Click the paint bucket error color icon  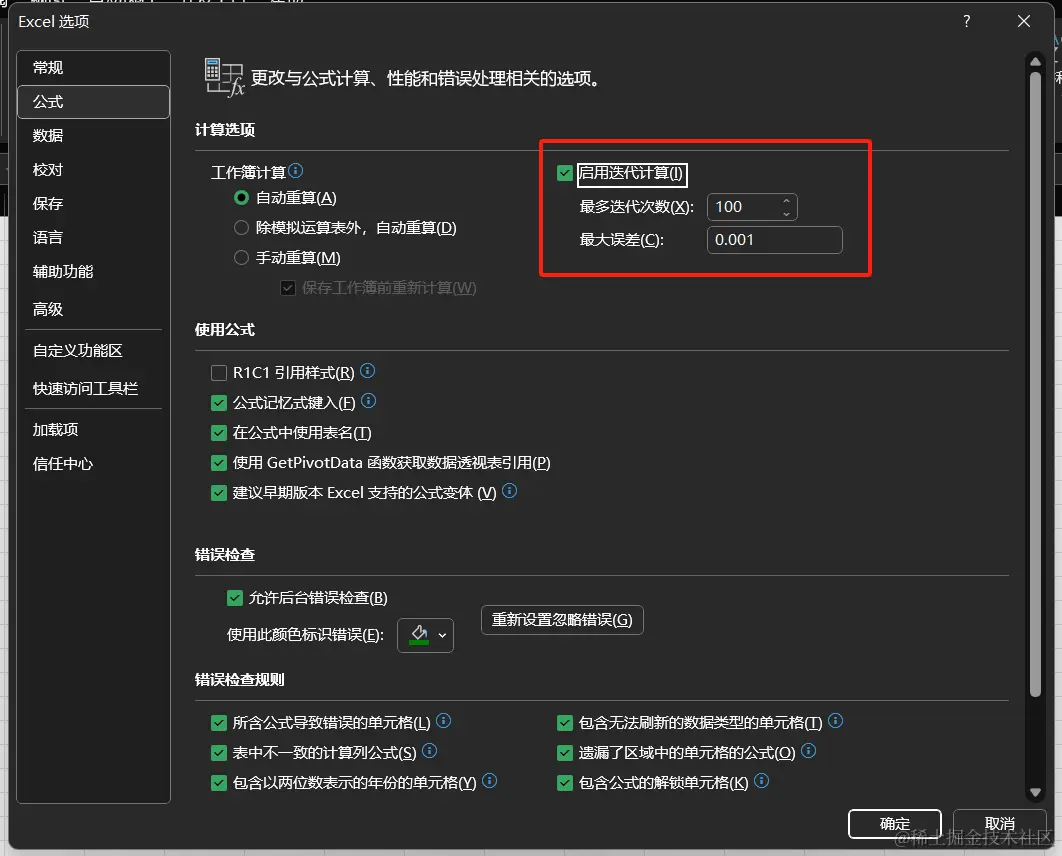(419, 635)
